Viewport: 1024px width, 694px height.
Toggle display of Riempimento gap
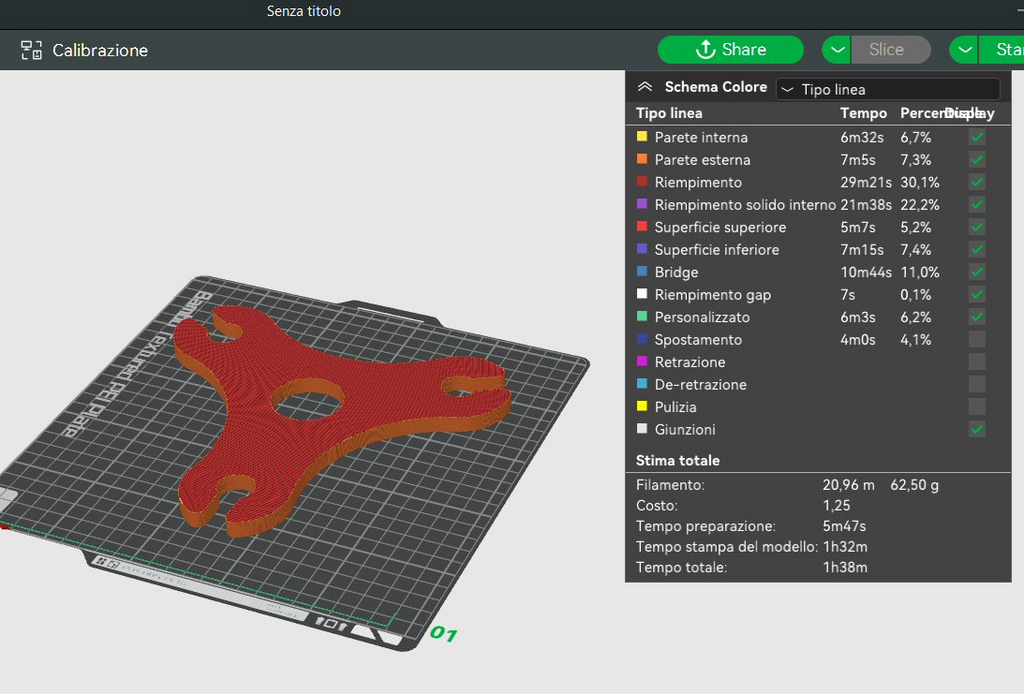pyautogui.click(x=977, y=294)
